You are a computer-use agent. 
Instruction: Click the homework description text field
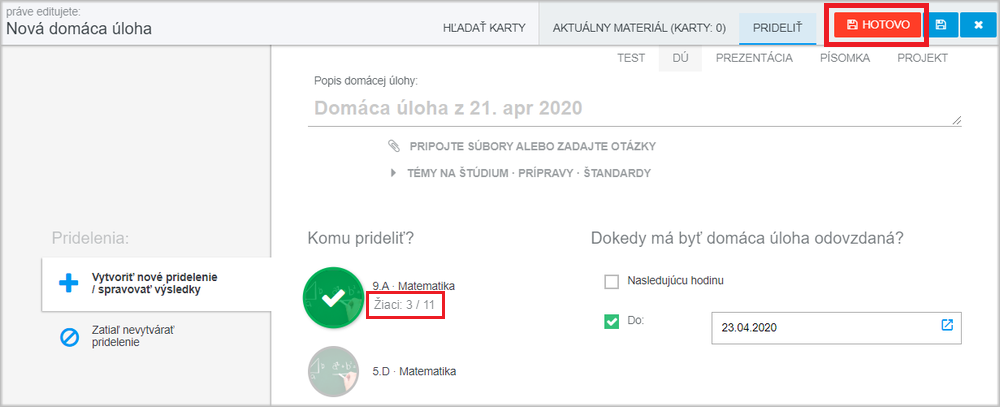click(635, 108)
